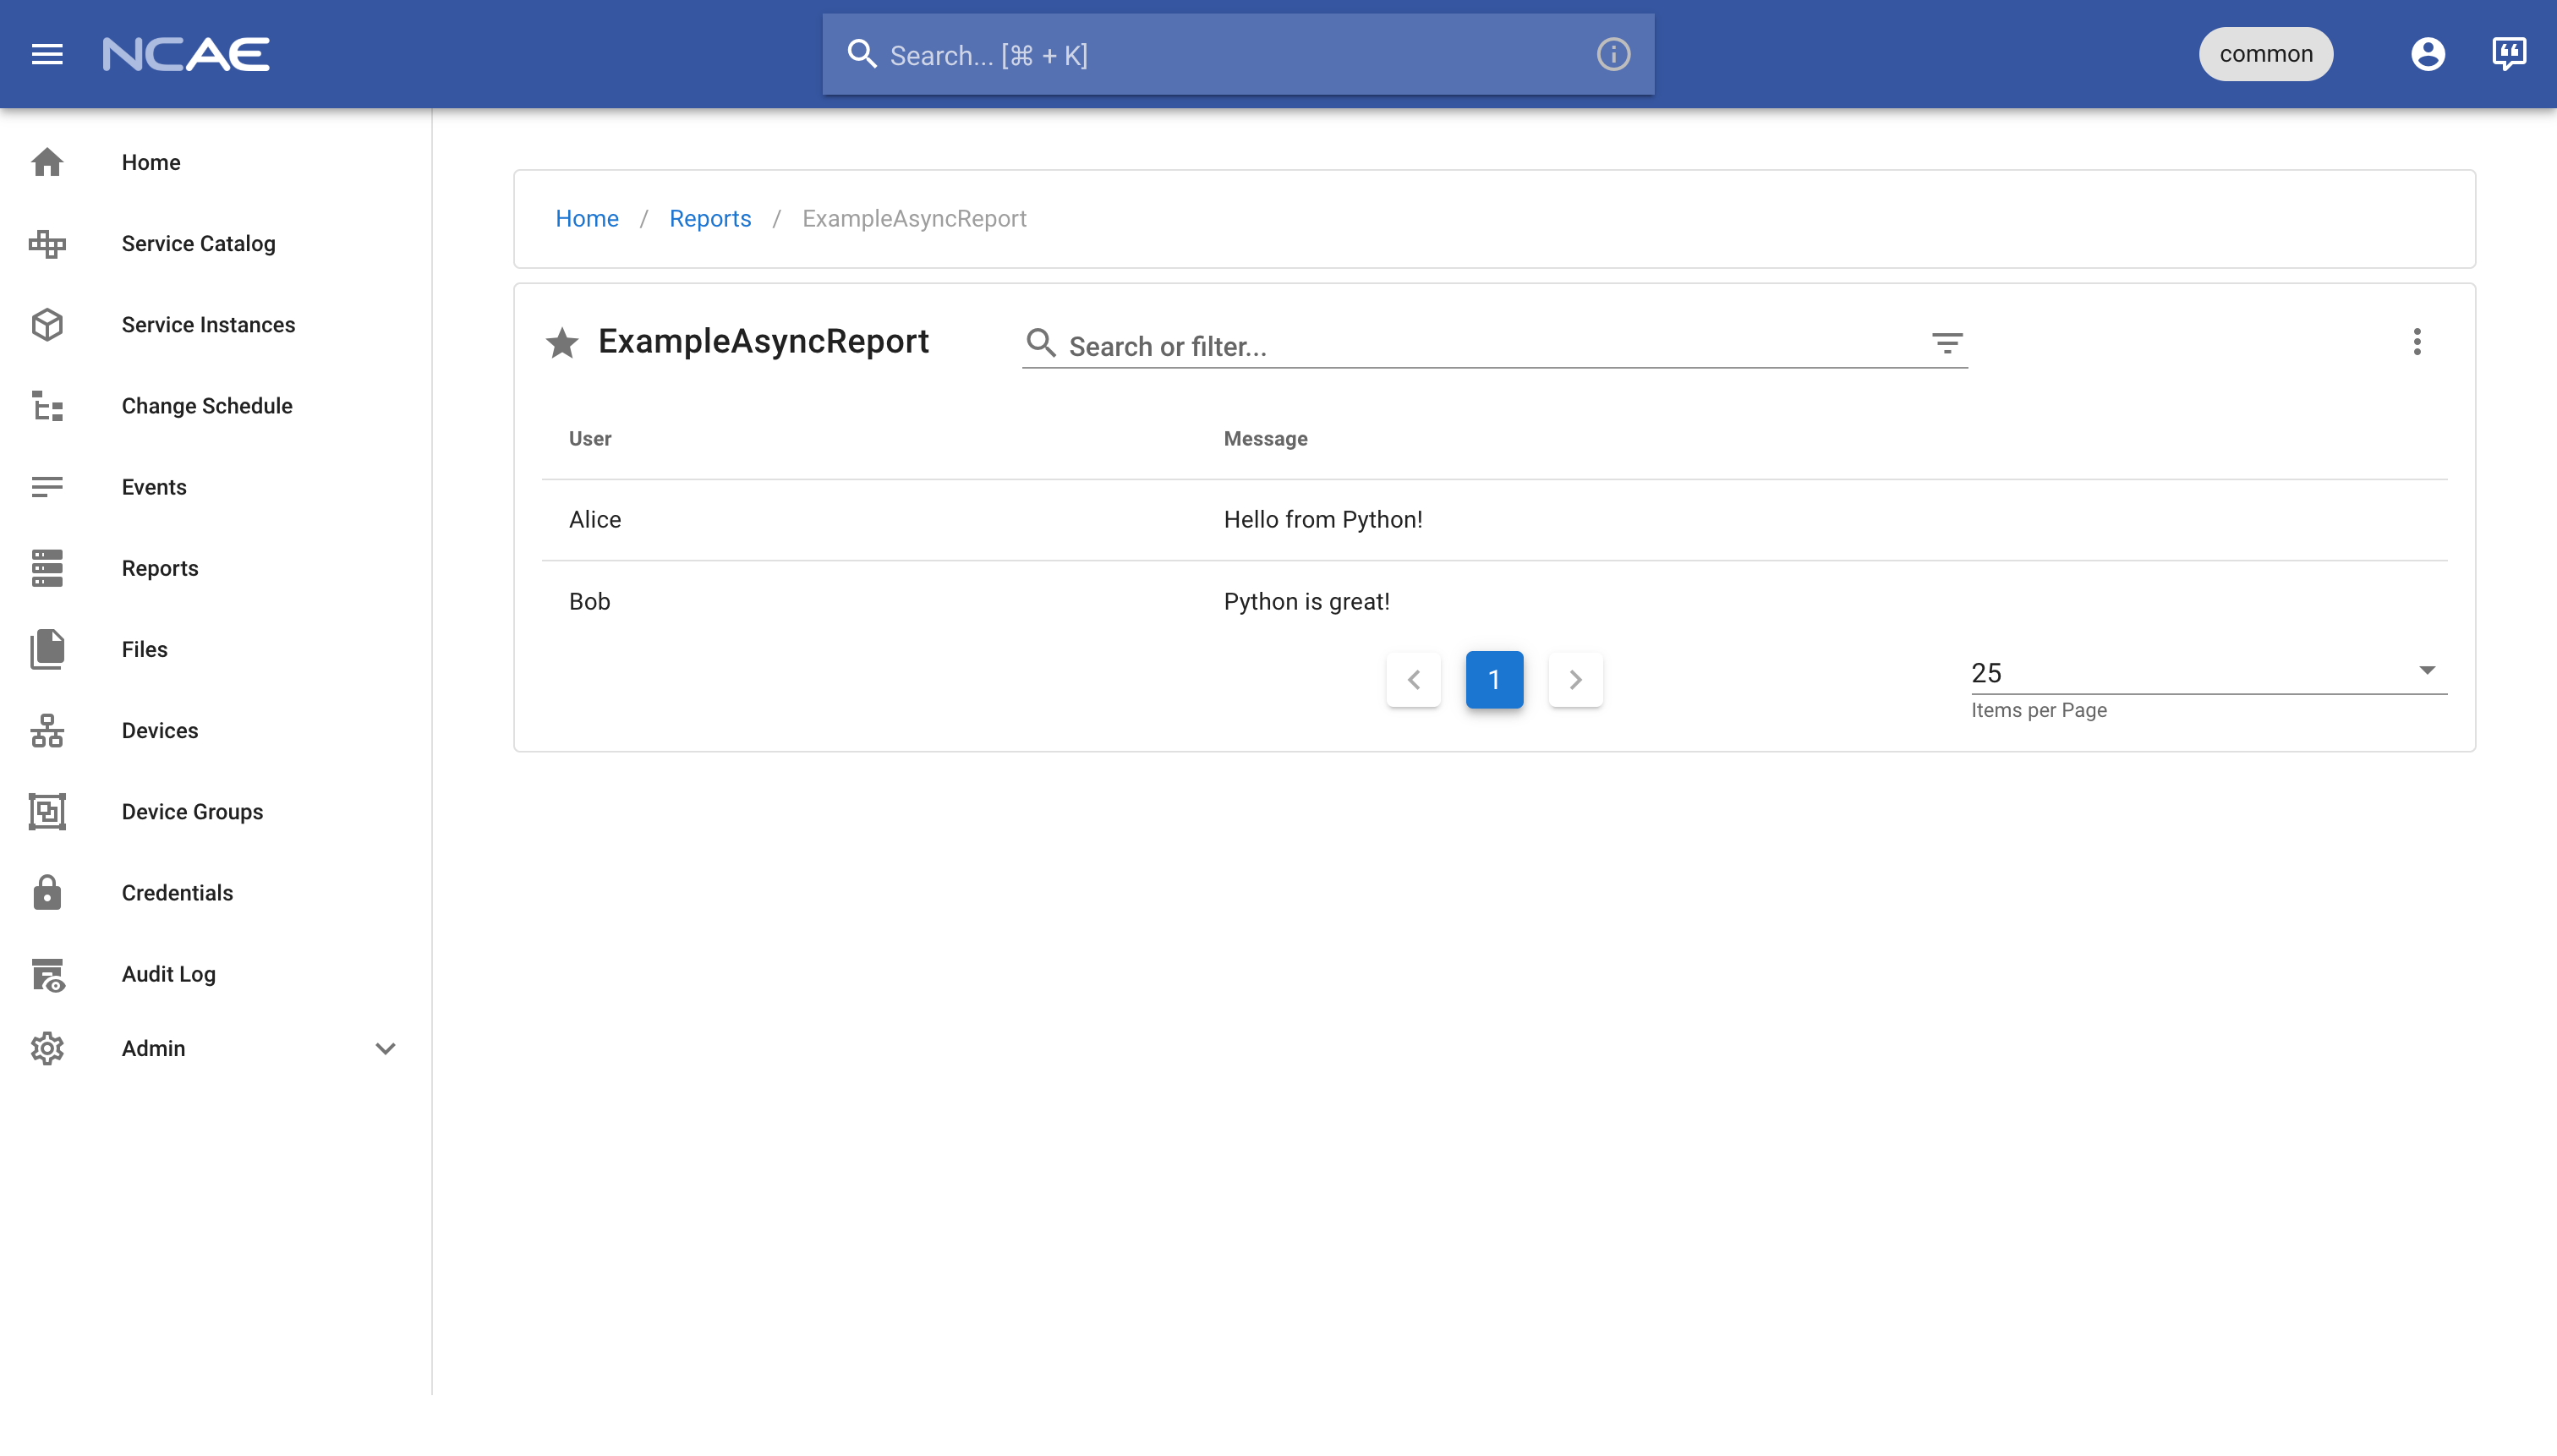The width and height of the screenshot is (2557, 1456).
Task: Click the Service Catalog sidebar icon
Action: tap(47, 243)
